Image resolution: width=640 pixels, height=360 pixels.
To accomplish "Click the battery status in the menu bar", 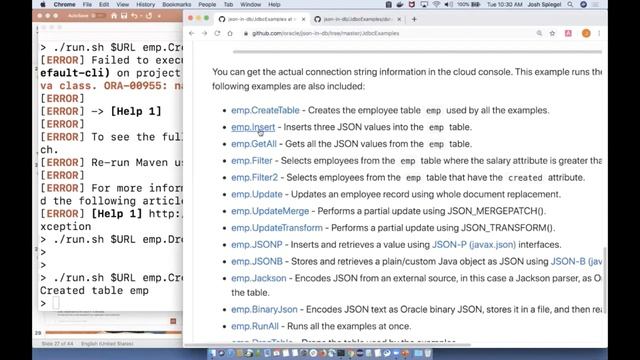I will [469, 4].
